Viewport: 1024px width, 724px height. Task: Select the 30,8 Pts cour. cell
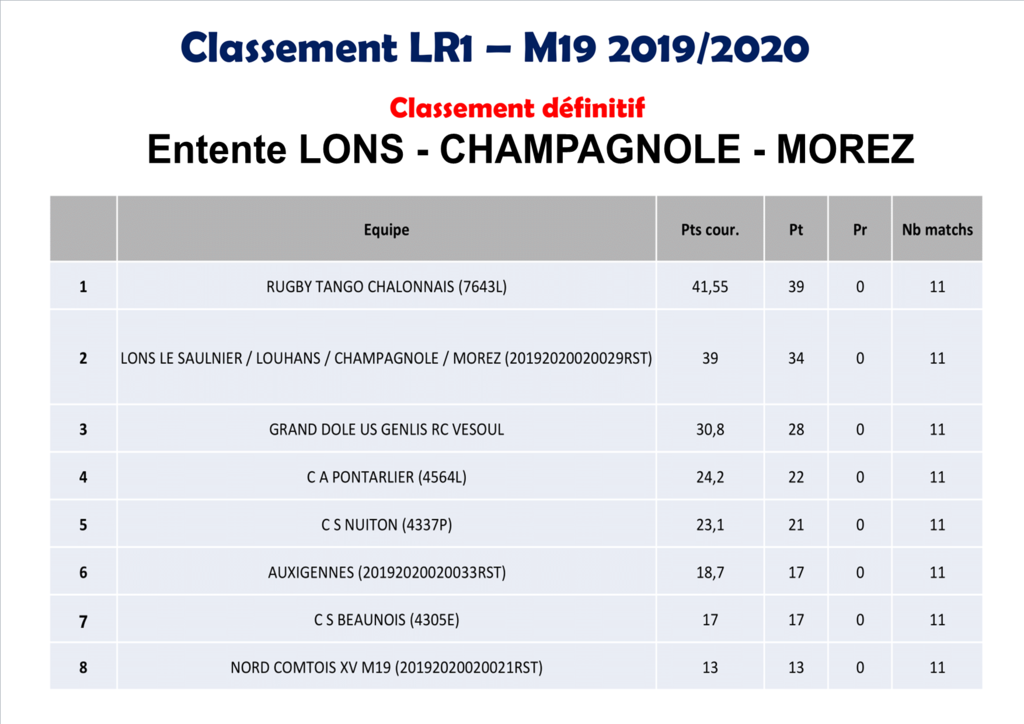coord(710,430)
